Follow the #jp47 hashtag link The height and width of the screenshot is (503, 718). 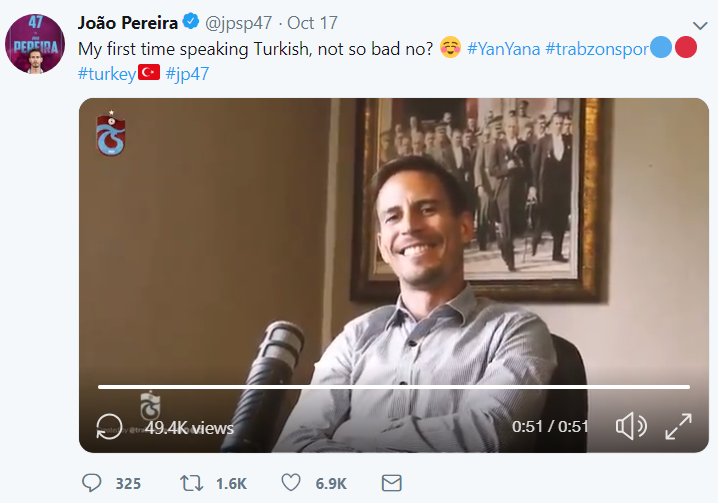188,72
